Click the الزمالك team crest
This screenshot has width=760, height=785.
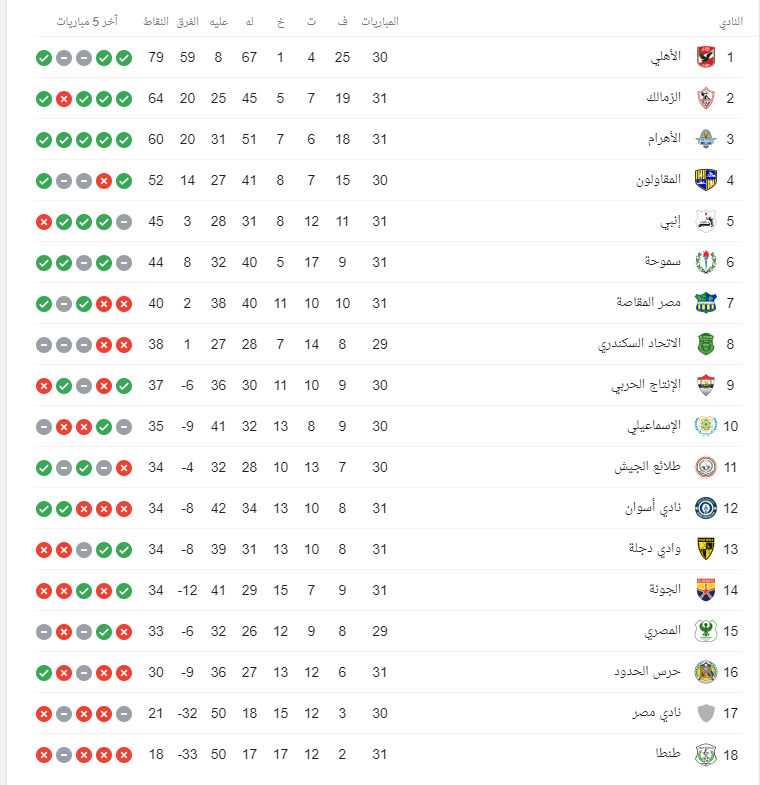pyautogui.click(x=706, y=99)
